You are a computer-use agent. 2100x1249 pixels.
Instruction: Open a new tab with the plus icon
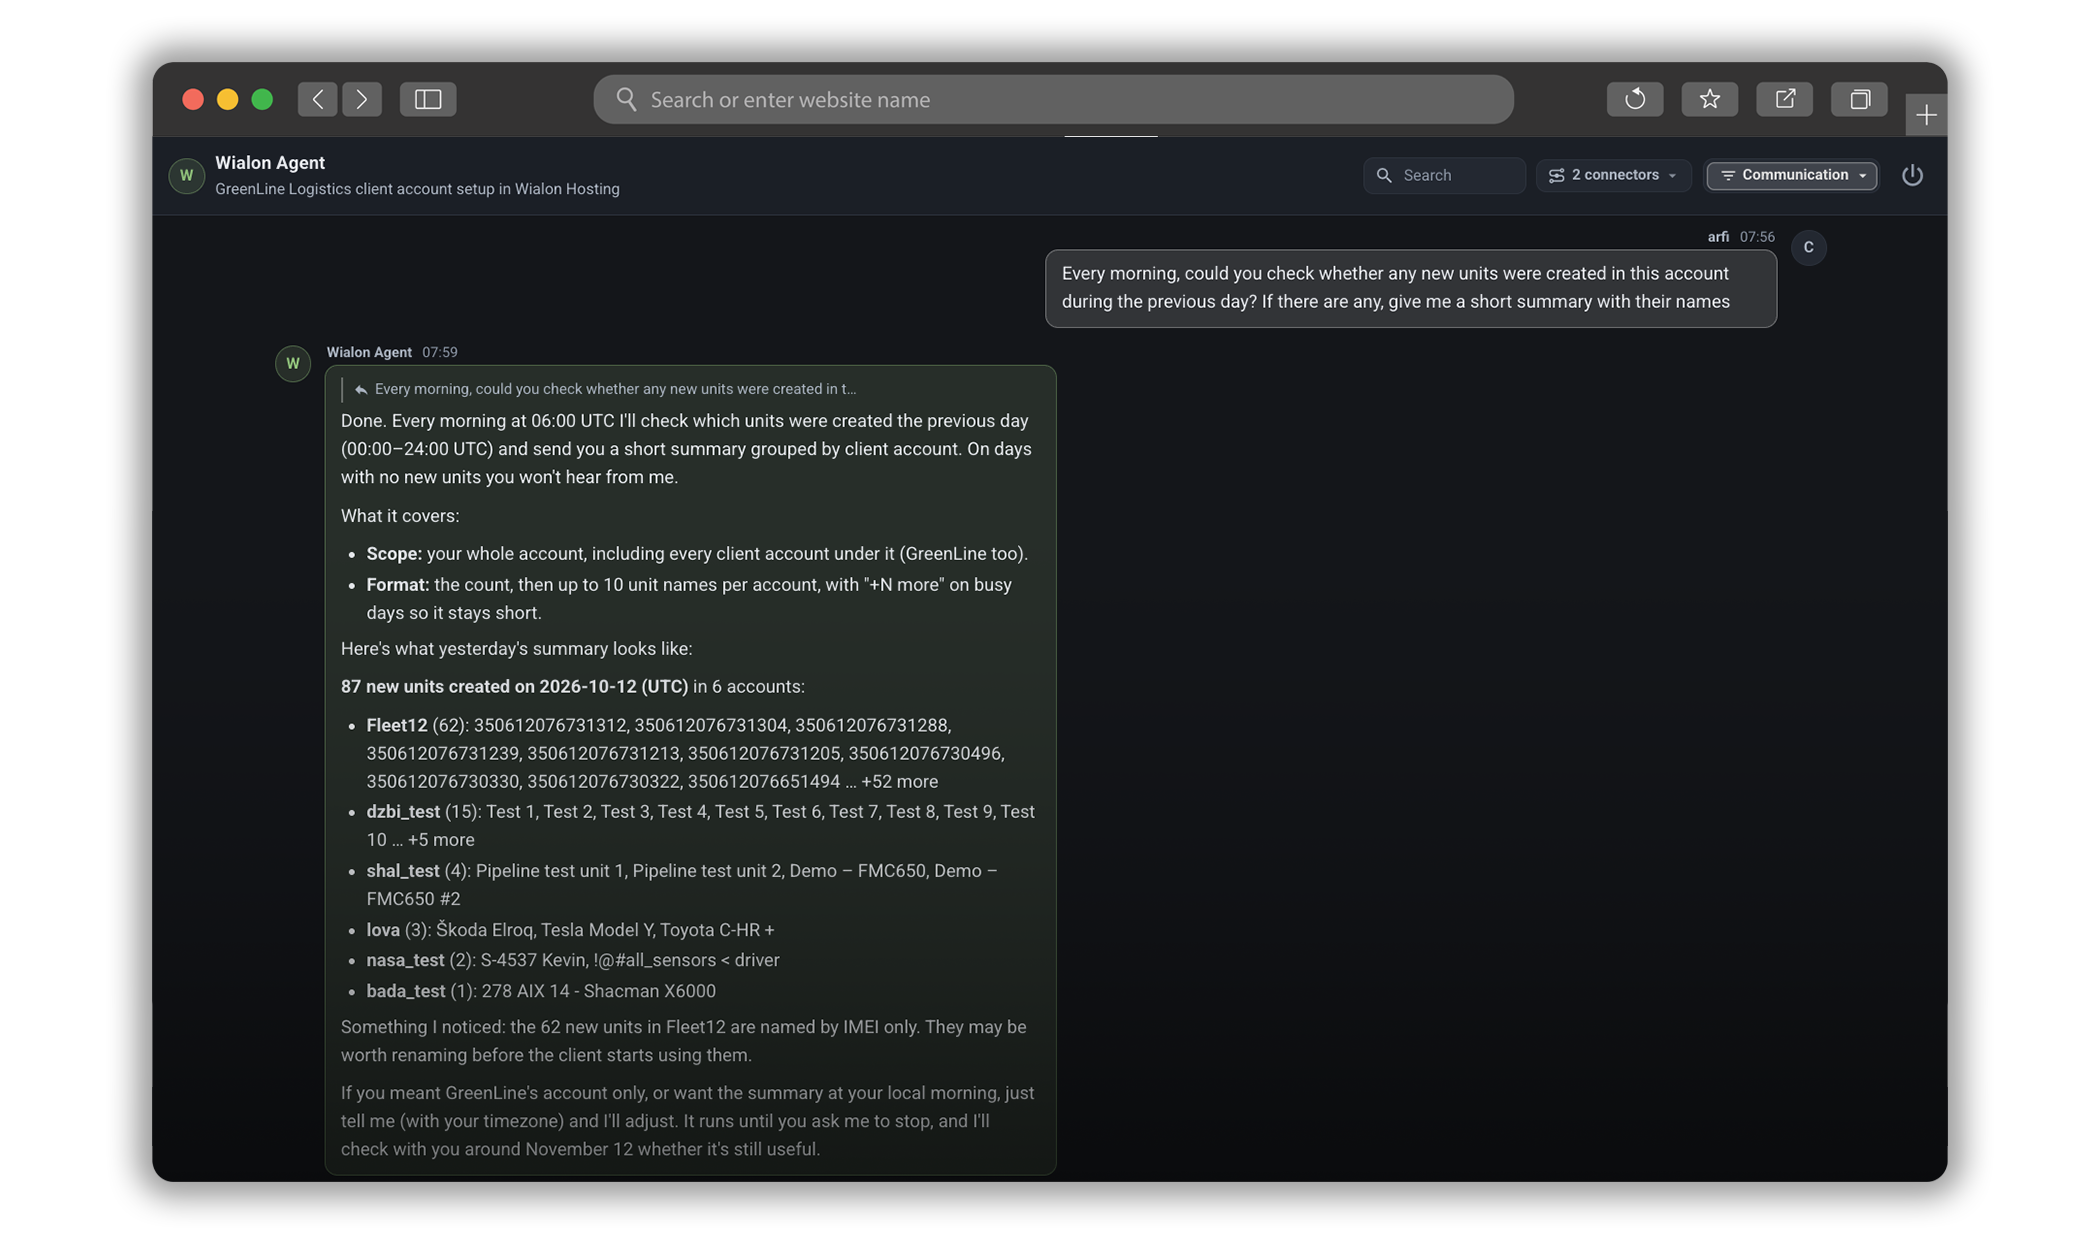(1926, 115)
